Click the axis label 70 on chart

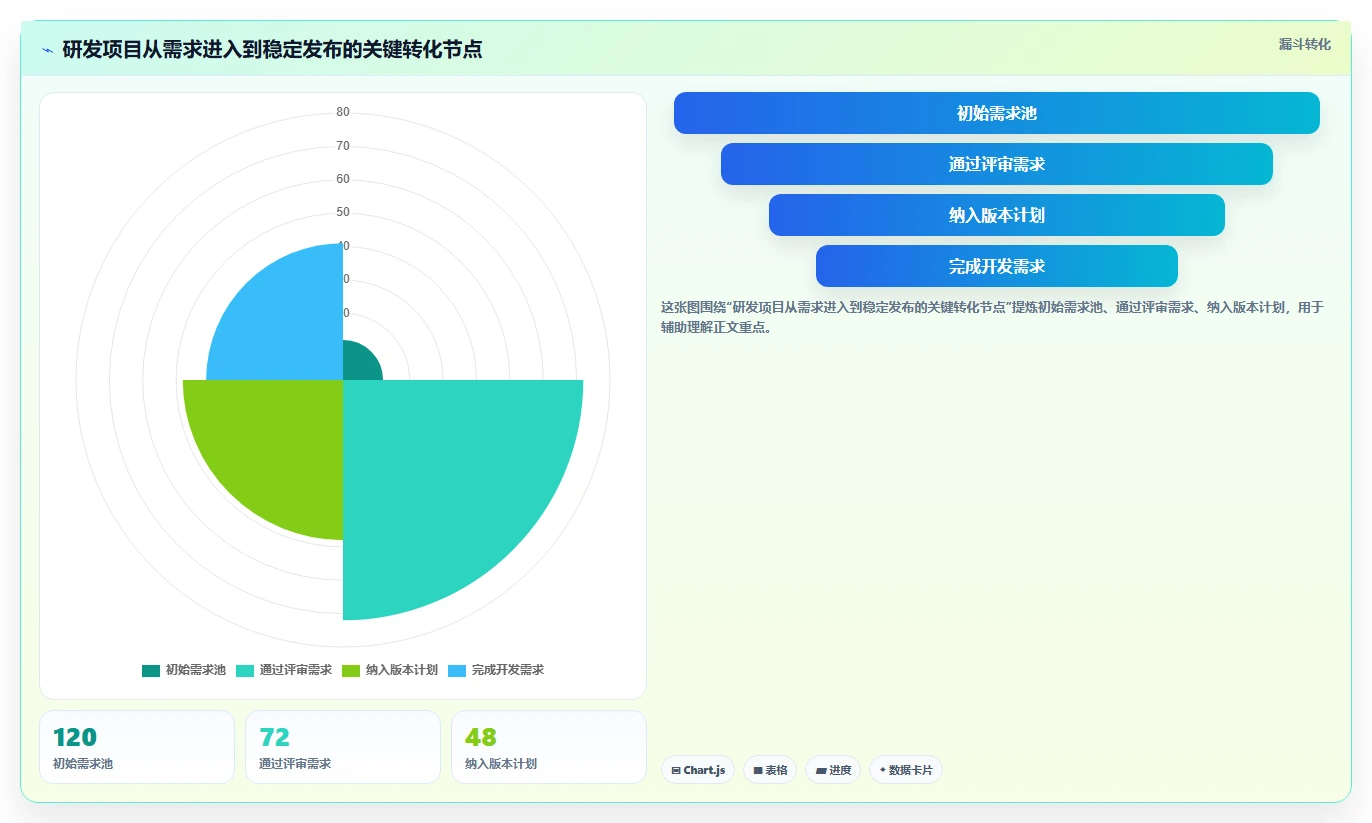343,146
